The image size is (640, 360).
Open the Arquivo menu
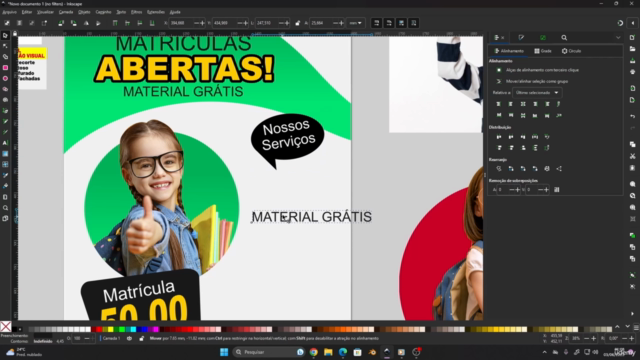click(9, 12)
